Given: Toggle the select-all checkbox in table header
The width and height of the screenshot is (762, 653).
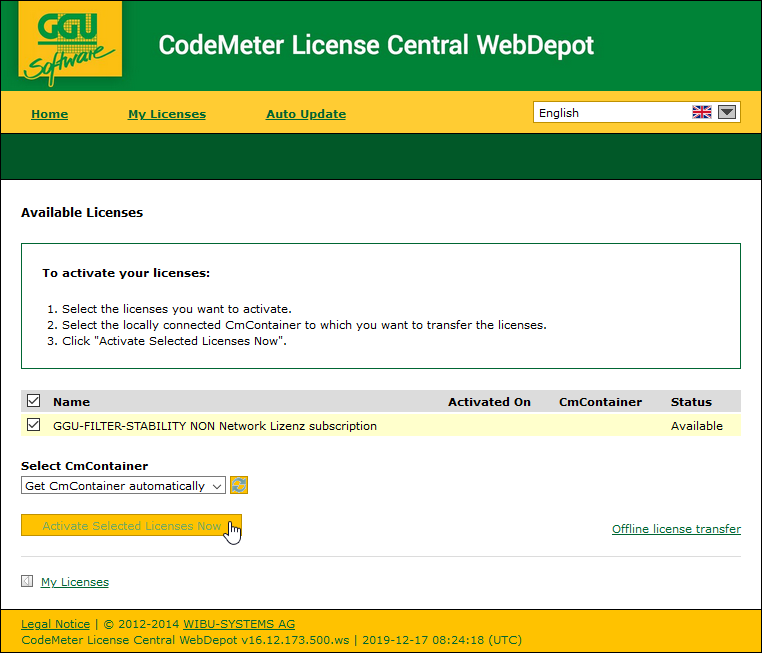Looking at the screenshot, I should (x=34, y=401).
